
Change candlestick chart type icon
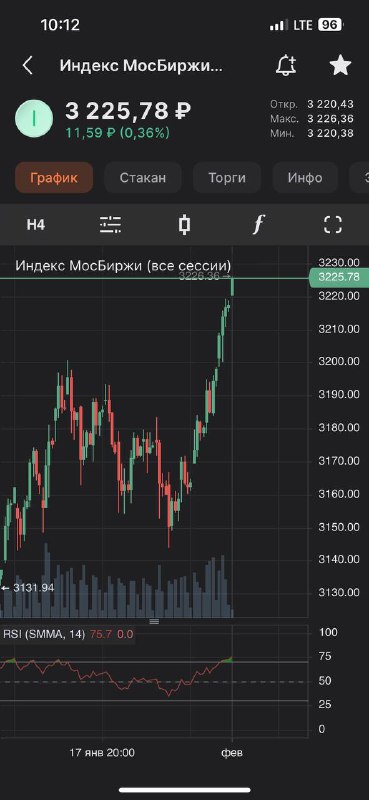pos(185,224)
